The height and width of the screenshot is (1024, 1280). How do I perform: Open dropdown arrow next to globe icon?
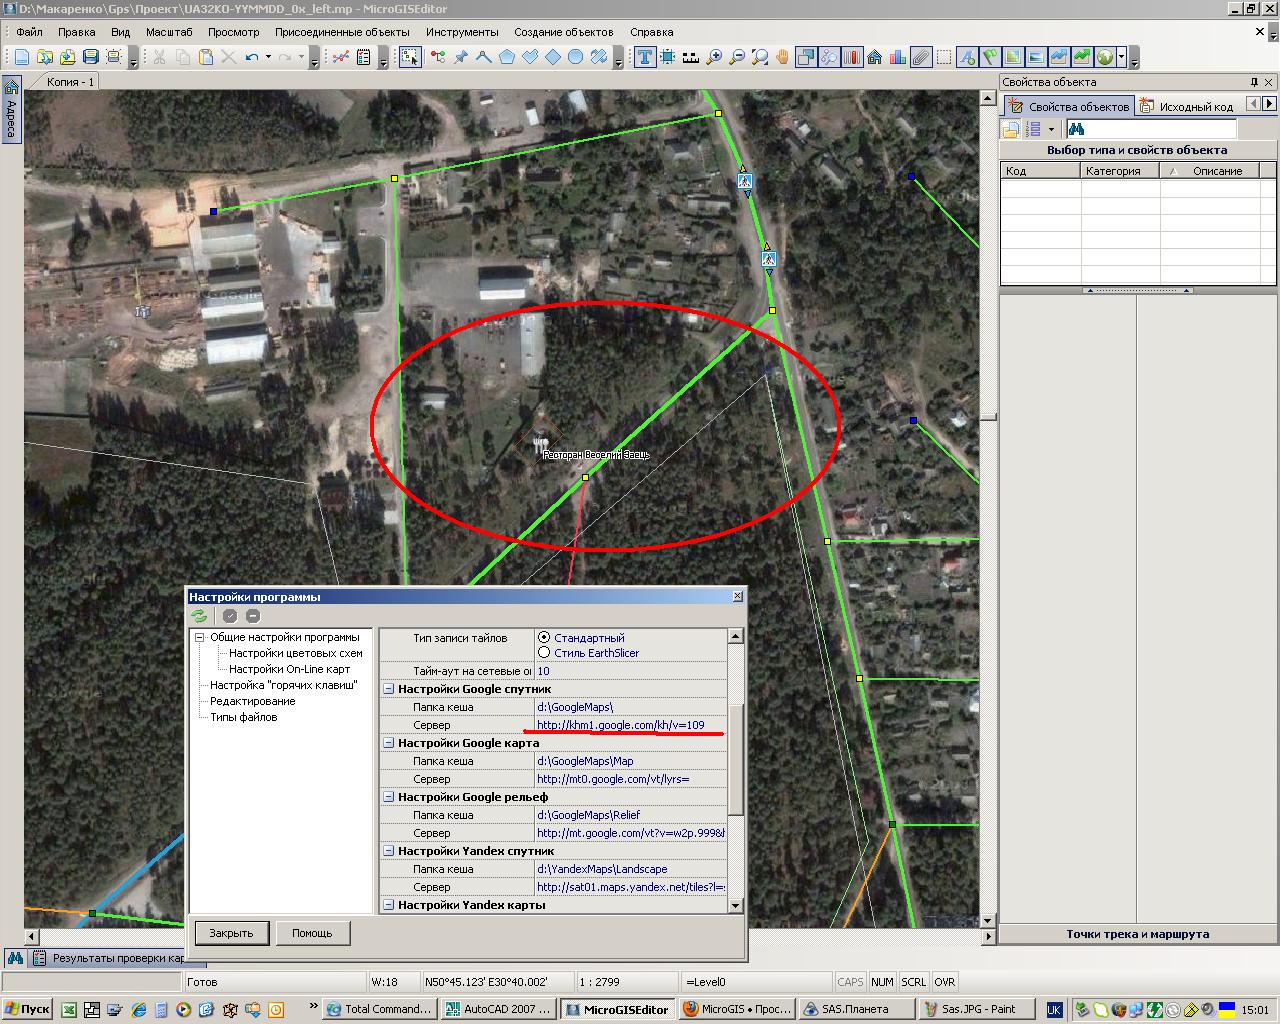[1122, 57]
